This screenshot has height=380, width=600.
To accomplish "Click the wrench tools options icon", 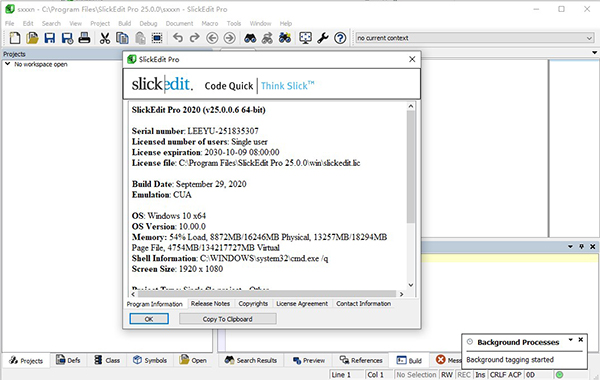I will click(x=323, y=38).
